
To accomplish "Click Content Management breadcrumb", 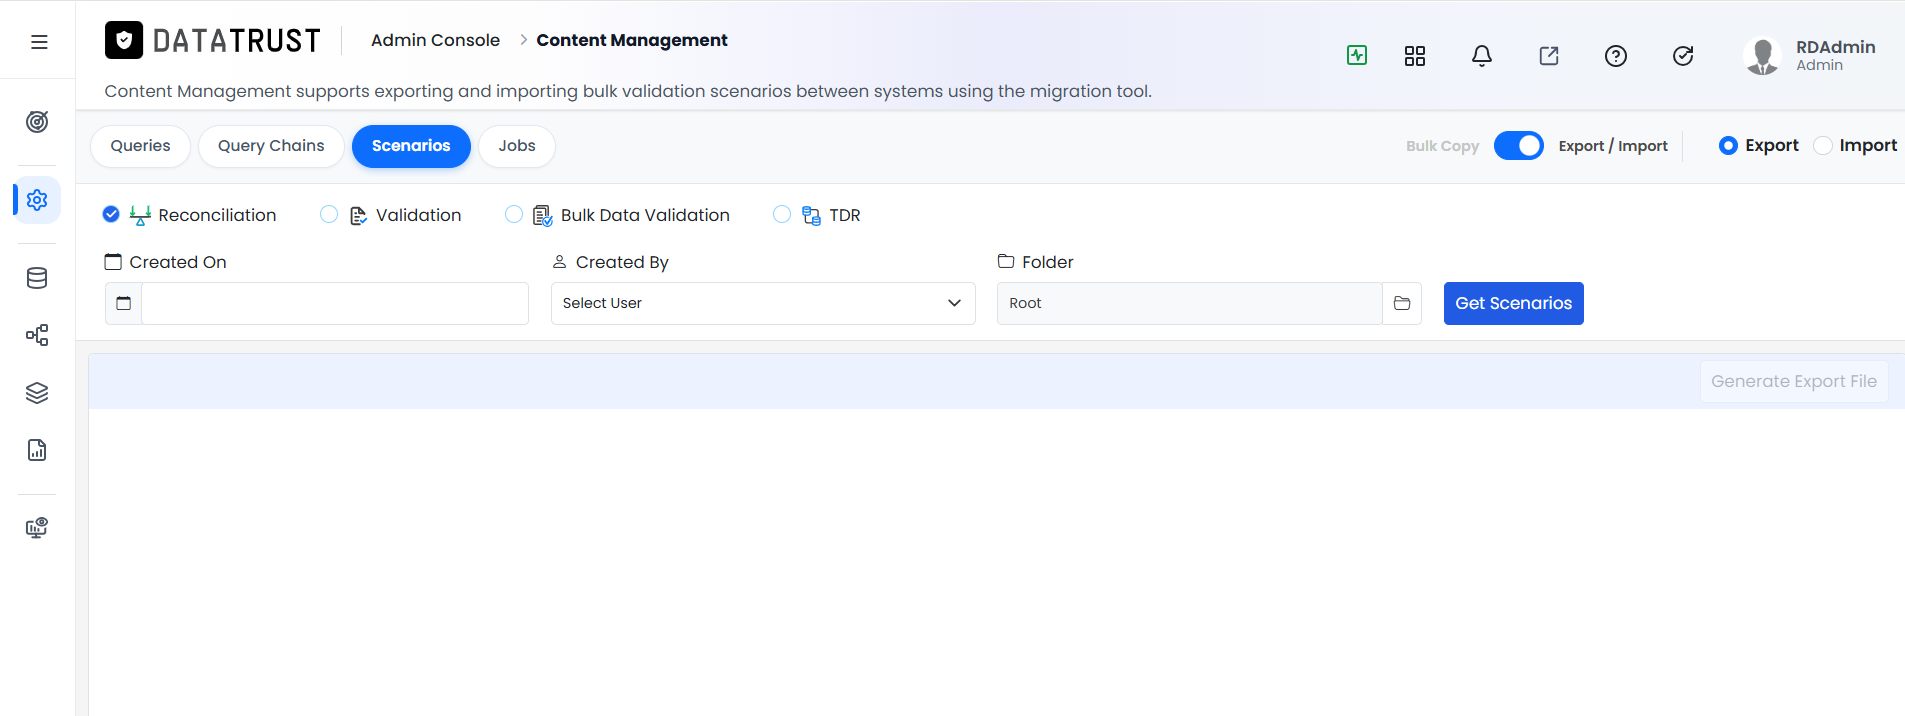I will 632,40.
